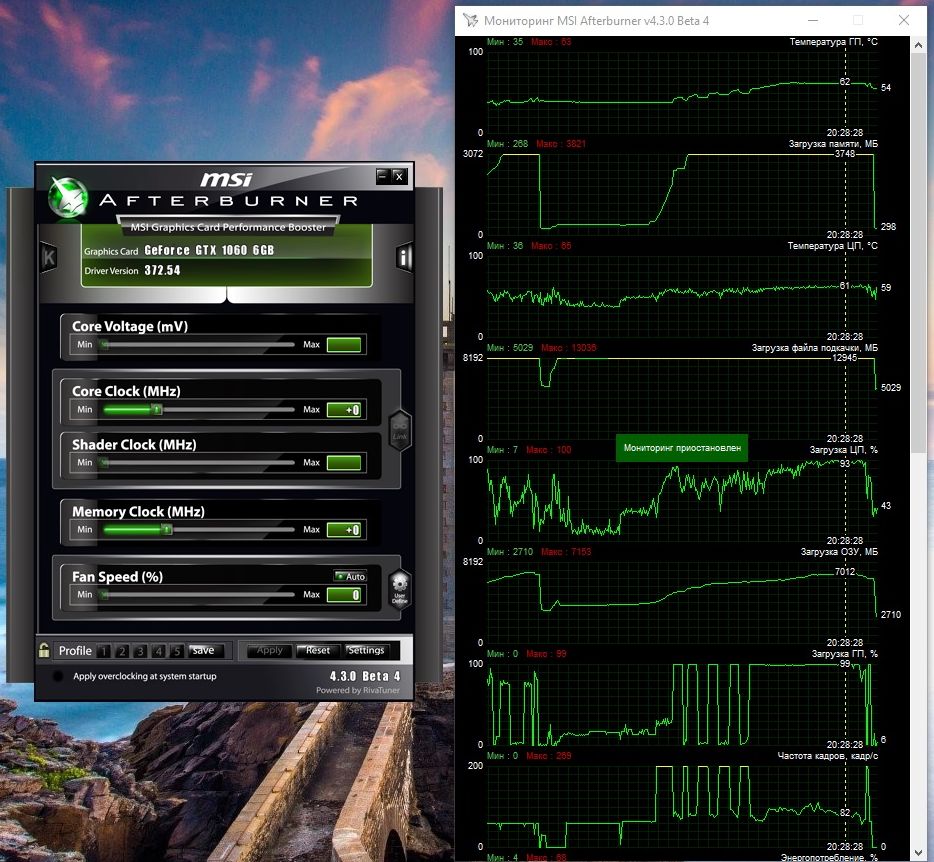Click the Fan Speed value field
Viewport: 934px width, 862px height.
pyautogui.click(x=344, y=595)
